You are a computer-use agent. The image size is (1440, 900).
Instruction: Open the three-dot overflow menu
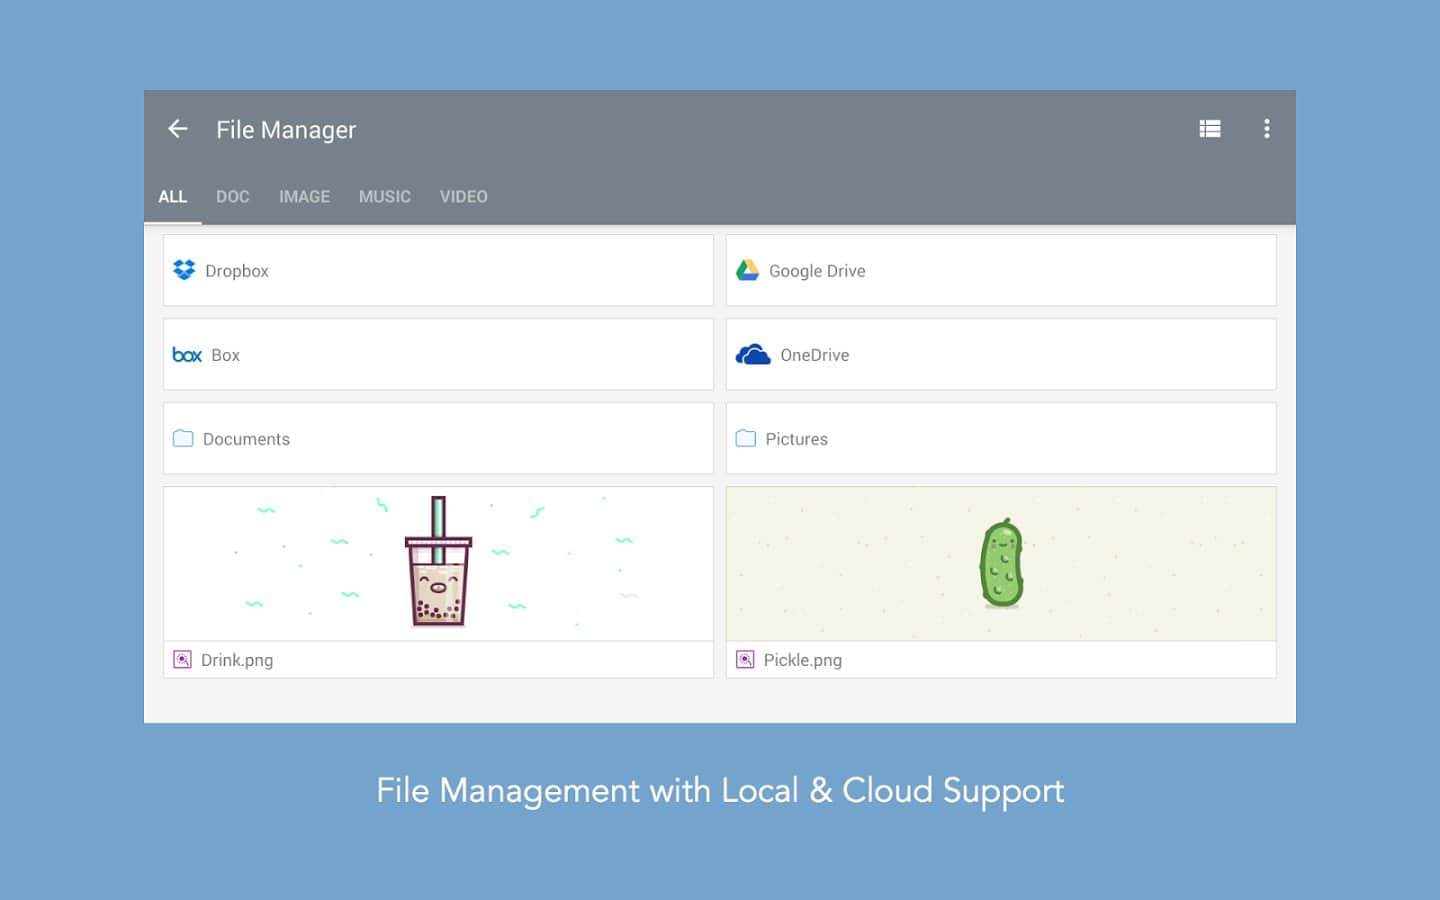(1267, 129)
